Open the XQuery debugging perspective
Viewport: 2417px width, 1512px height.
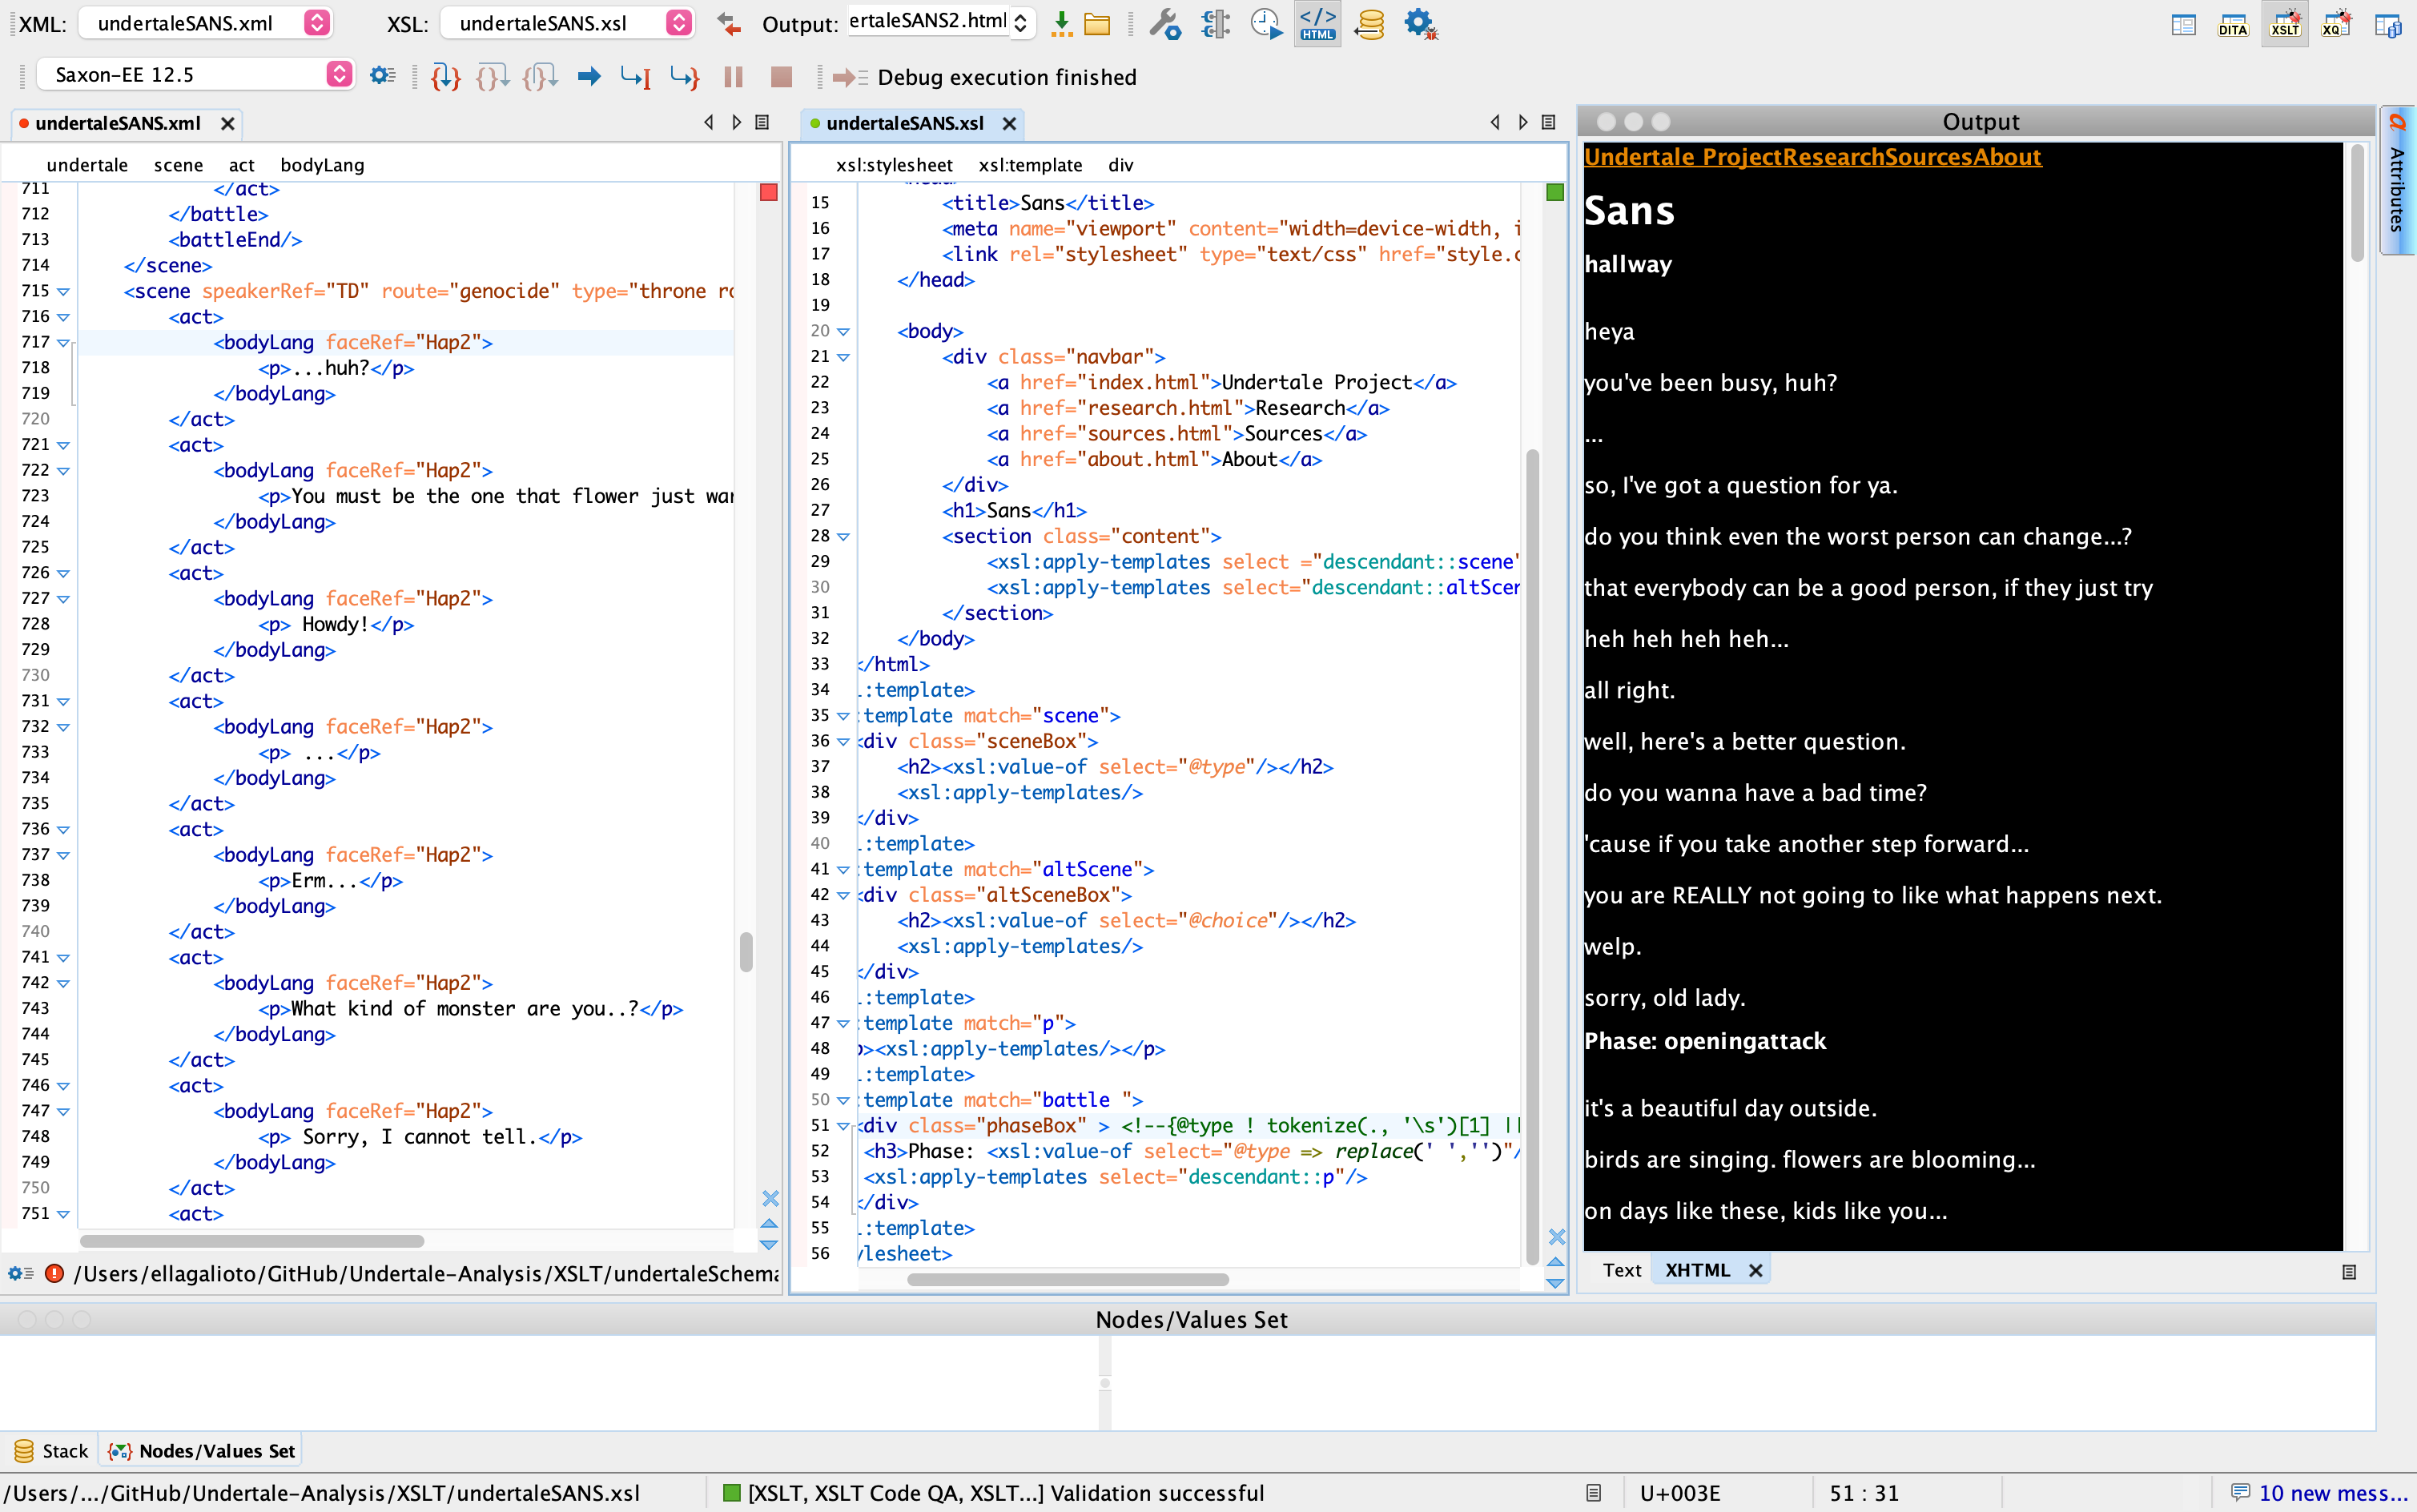pyautogui.click(x=2334, y=24)
